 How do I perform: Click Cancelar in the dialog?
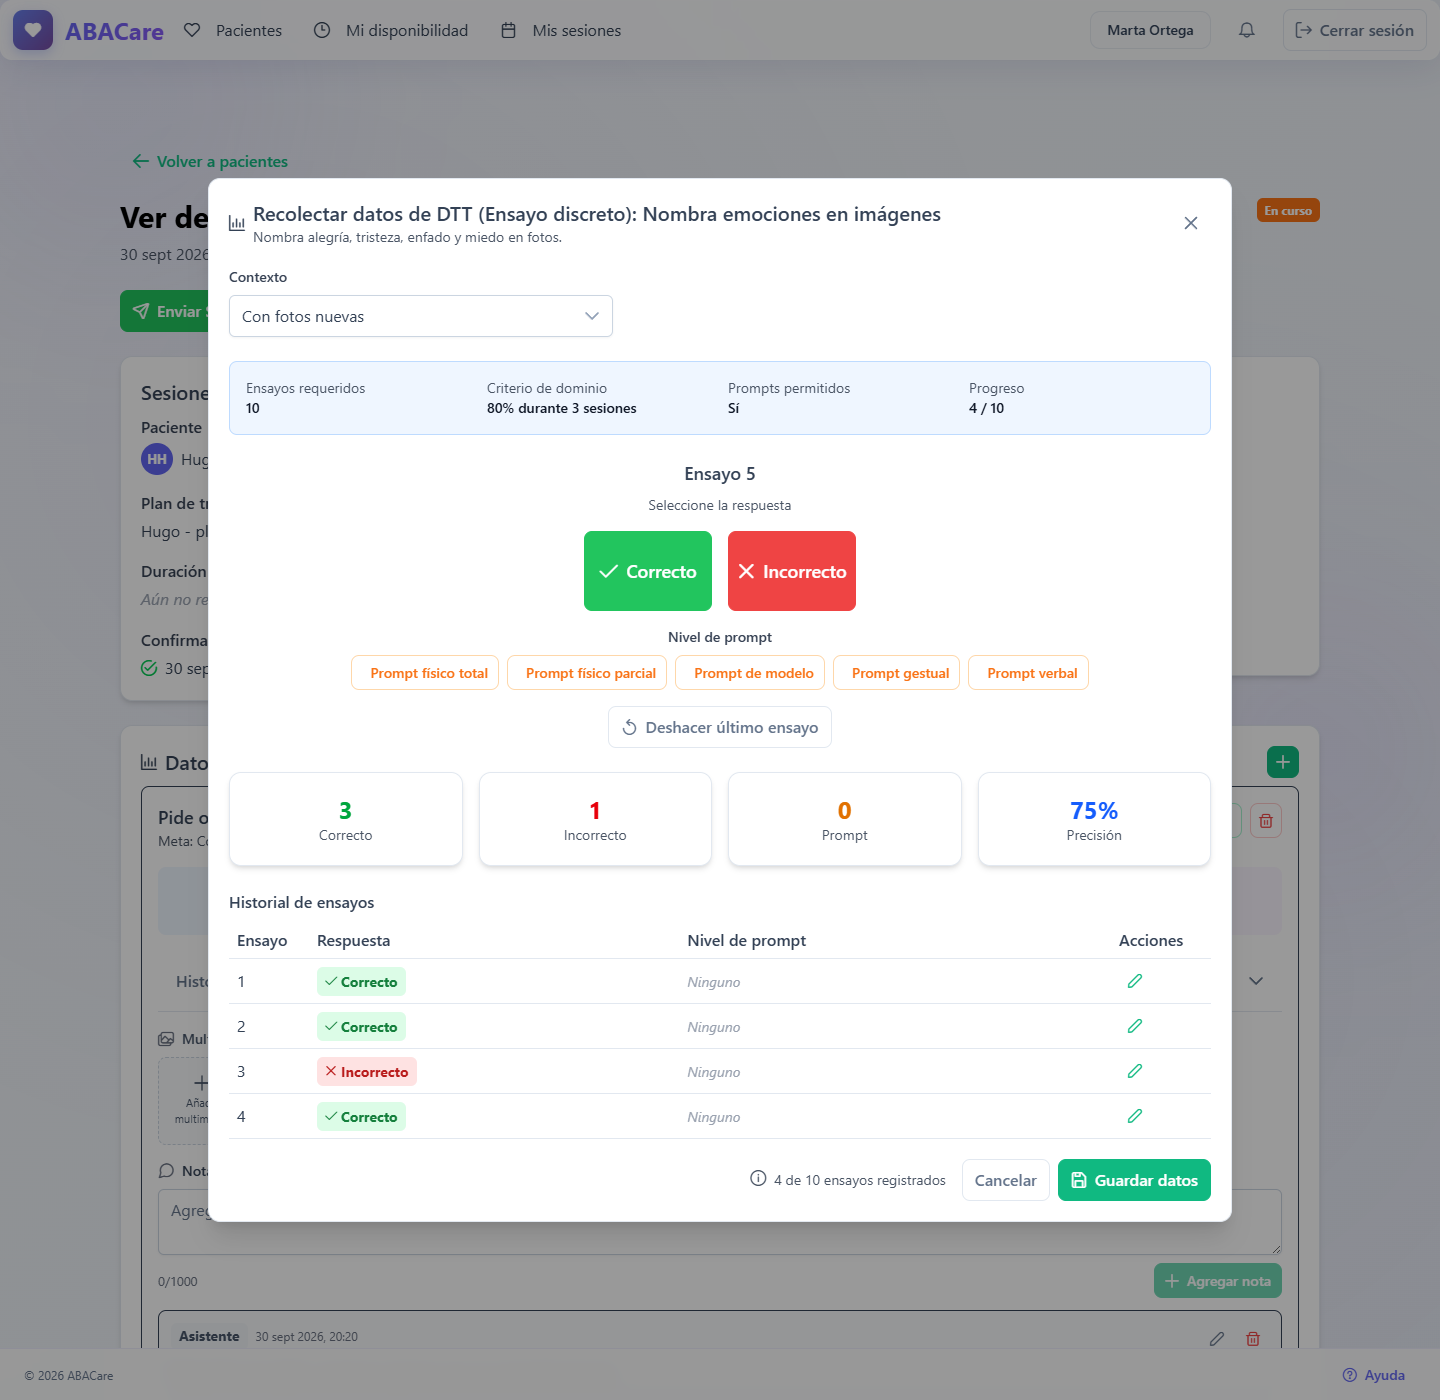(x=1006, y=1180)
